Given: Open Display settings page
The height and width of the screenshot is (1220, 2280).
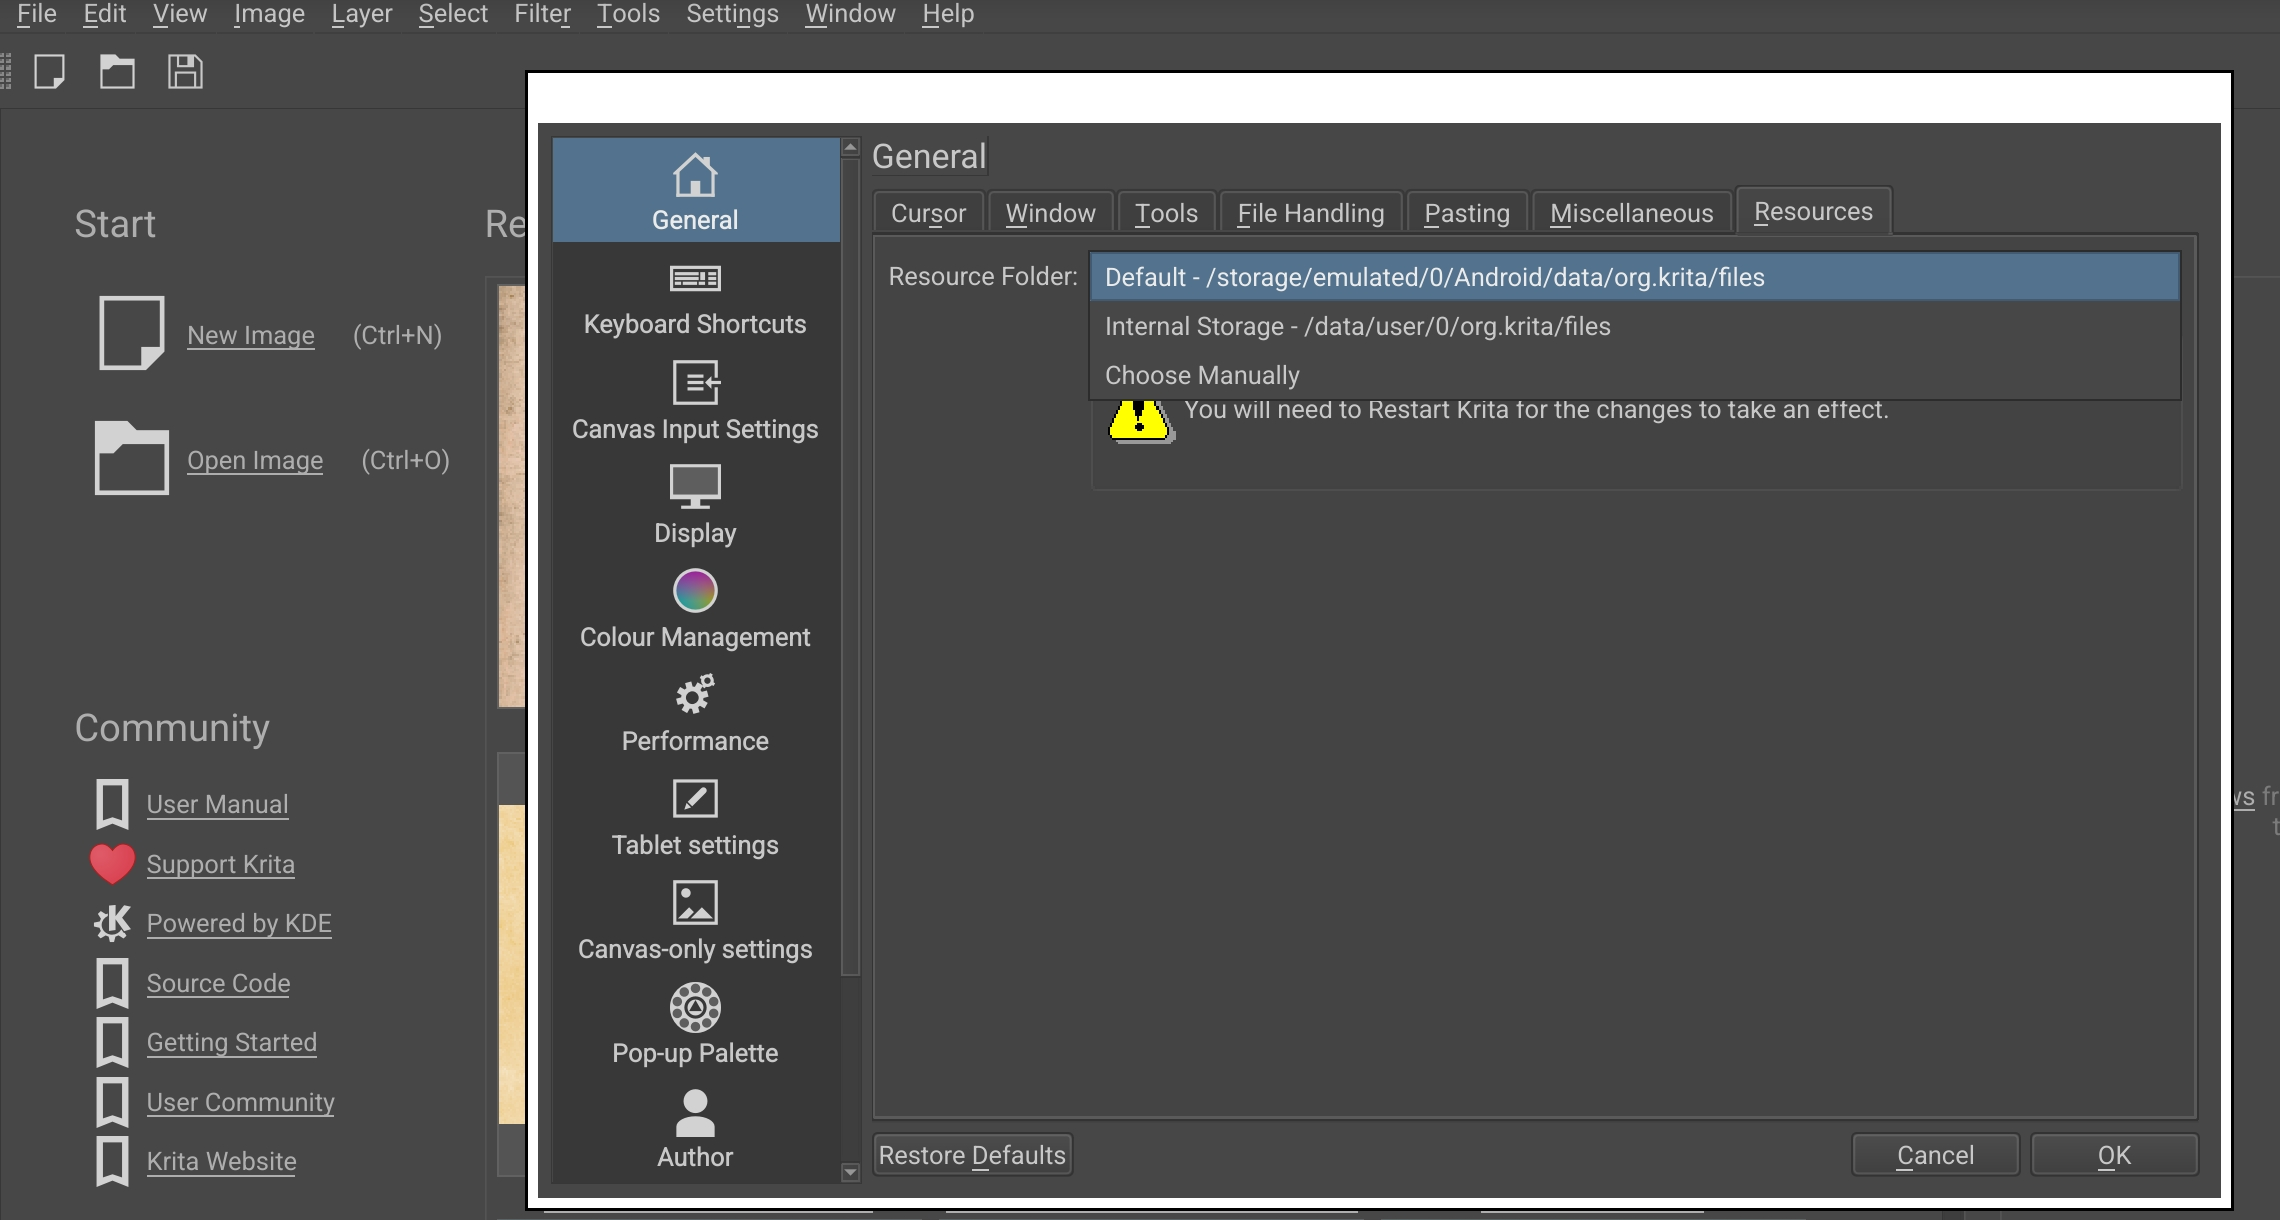Looking at the screenshot, I should (x=695, y=506).
